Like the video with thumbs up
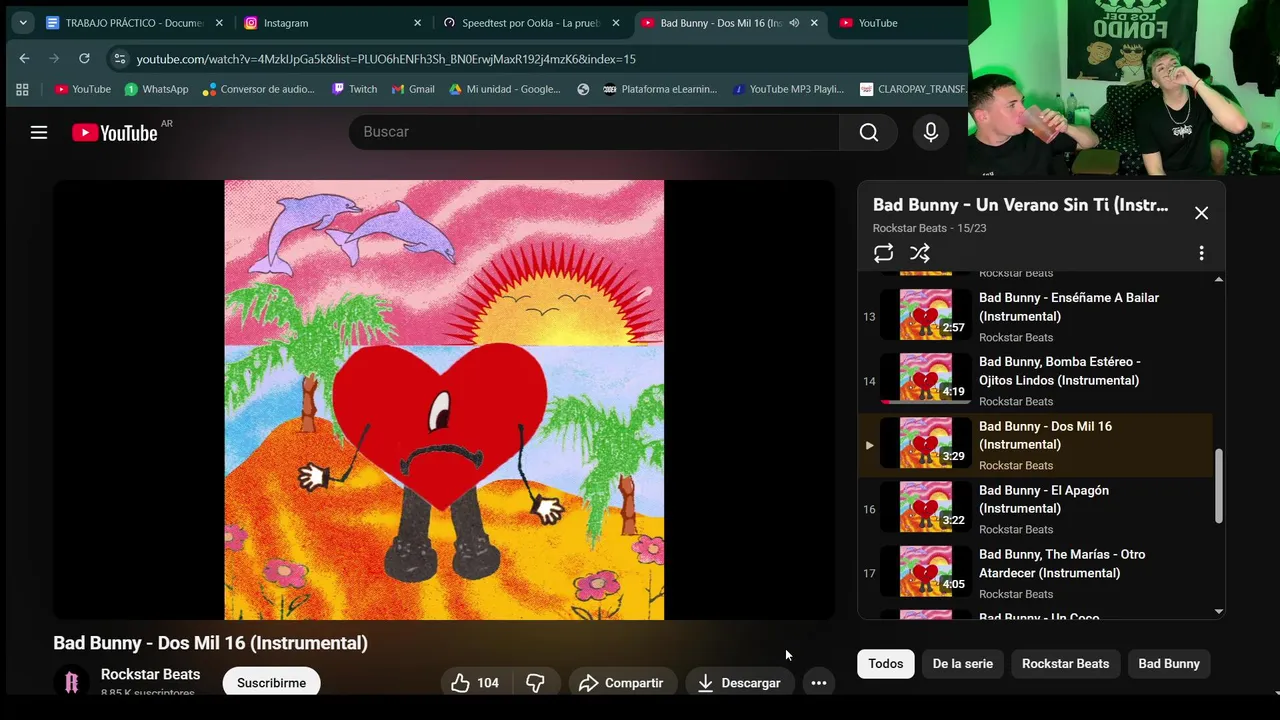 tap(475, 683)
